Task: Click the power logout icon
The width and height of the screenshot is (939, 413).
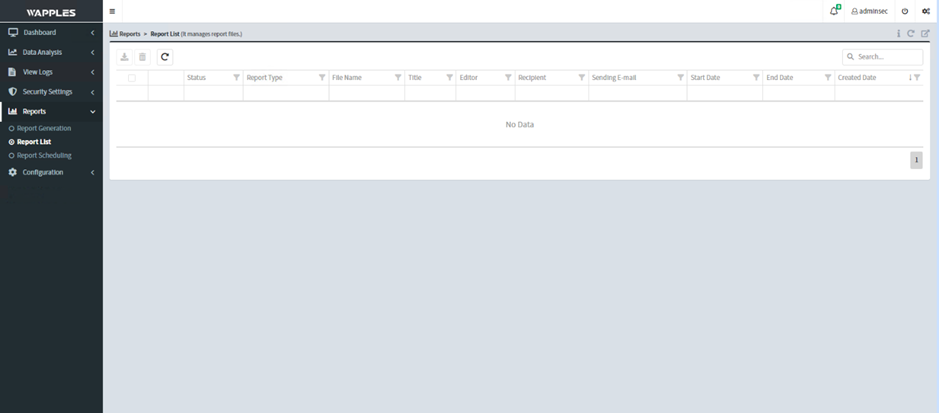Action: click(905, 11)
